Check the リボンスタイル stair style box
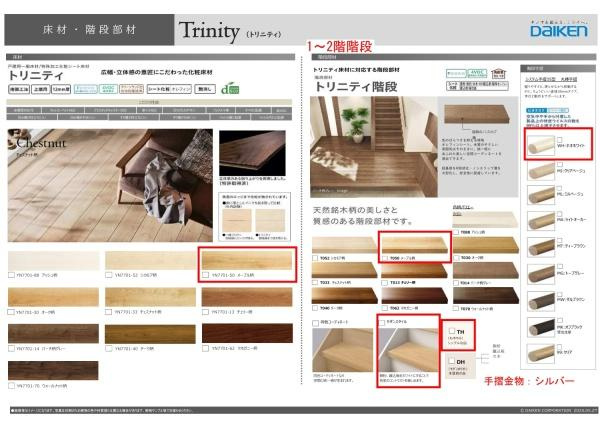600x423 pixels. 382,322
